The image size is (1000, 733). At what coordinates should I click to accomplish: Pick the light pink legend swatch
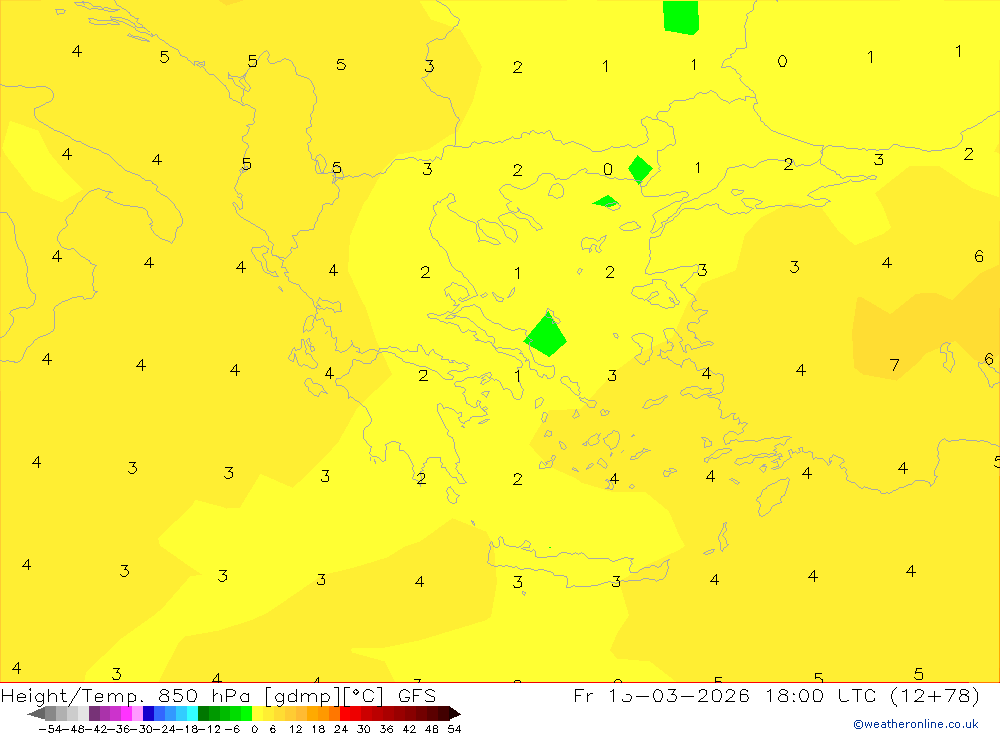click(x=137, y=713)
